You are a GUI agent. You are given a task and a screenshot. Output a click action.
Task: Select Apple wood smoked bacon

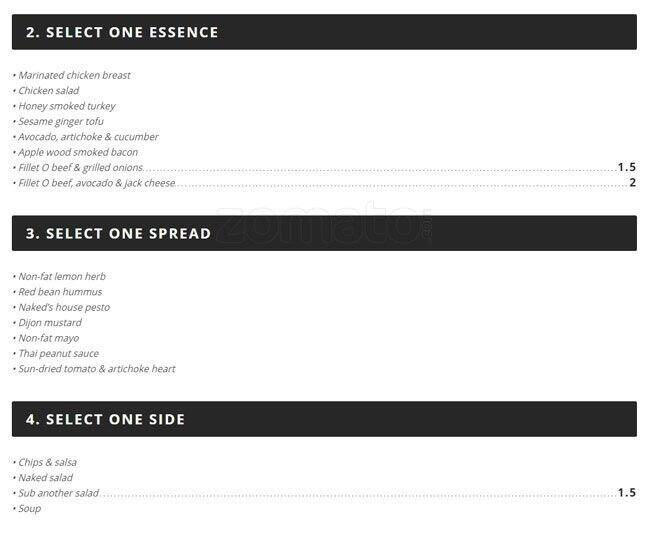[78, 152]
